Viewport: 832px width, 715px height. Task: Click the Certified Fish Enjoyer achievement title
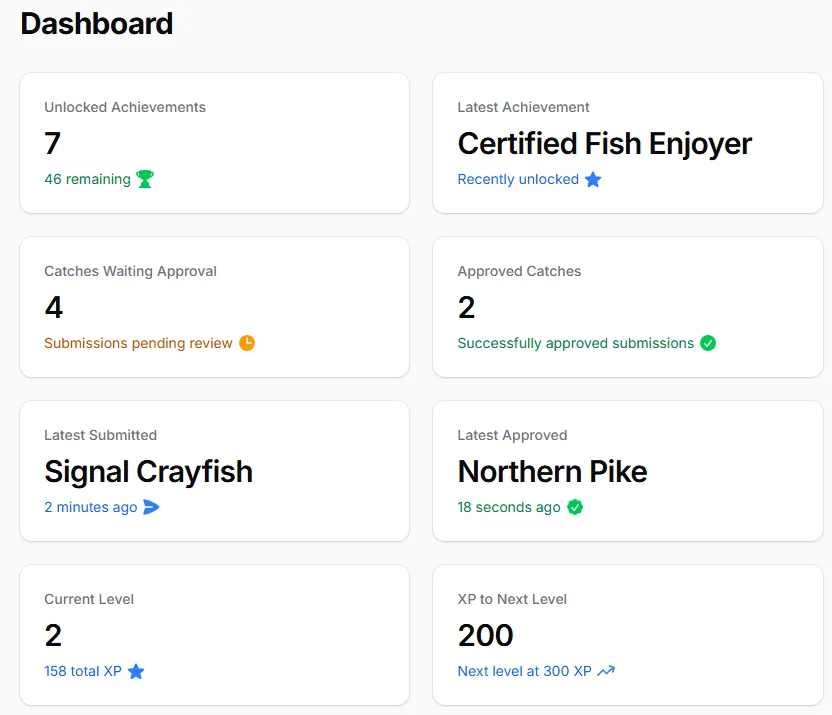[604, 143]
